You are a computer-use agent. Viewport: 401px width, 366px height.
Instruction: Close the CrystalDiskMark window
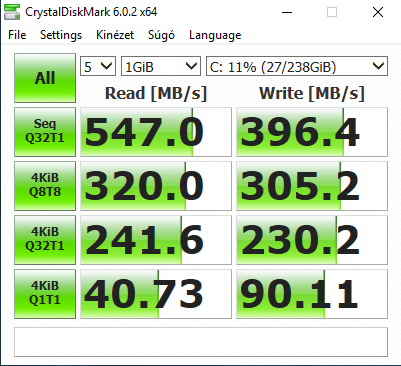pos(378,13)
